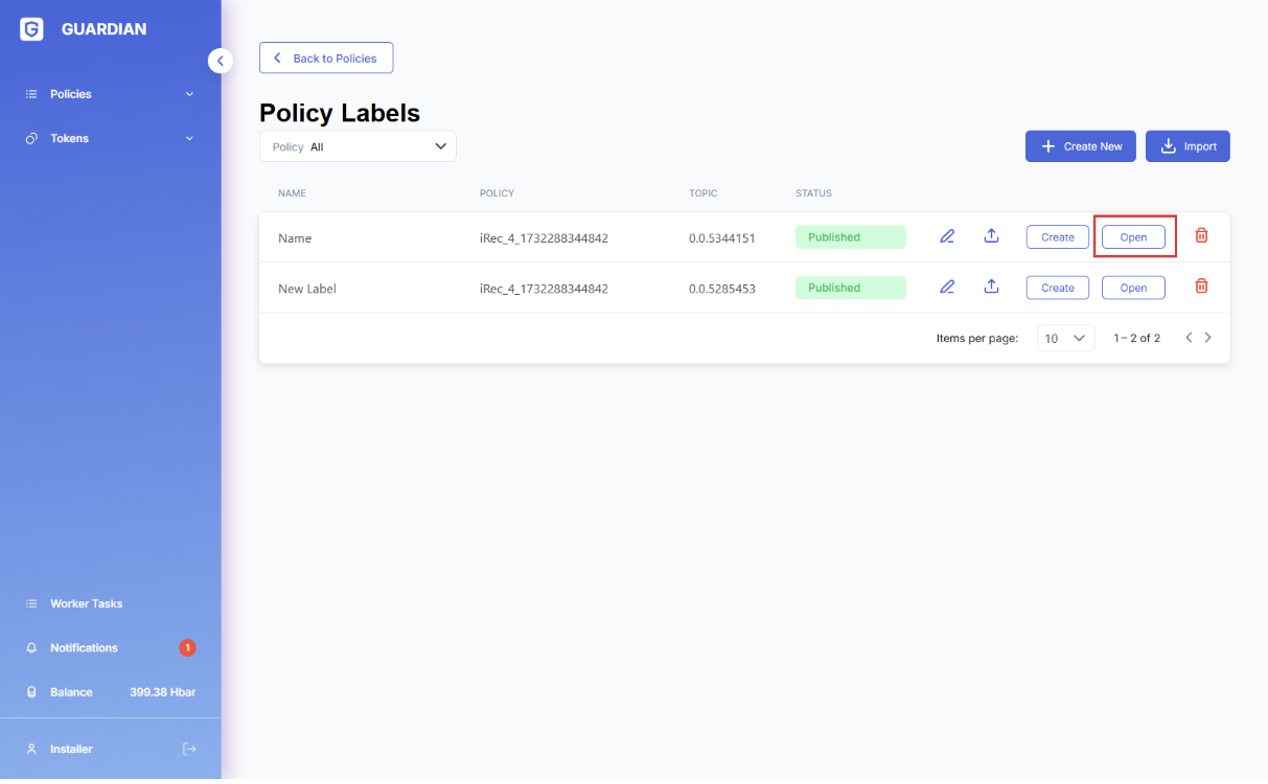Delete New Label using the trash icon

1201,287
